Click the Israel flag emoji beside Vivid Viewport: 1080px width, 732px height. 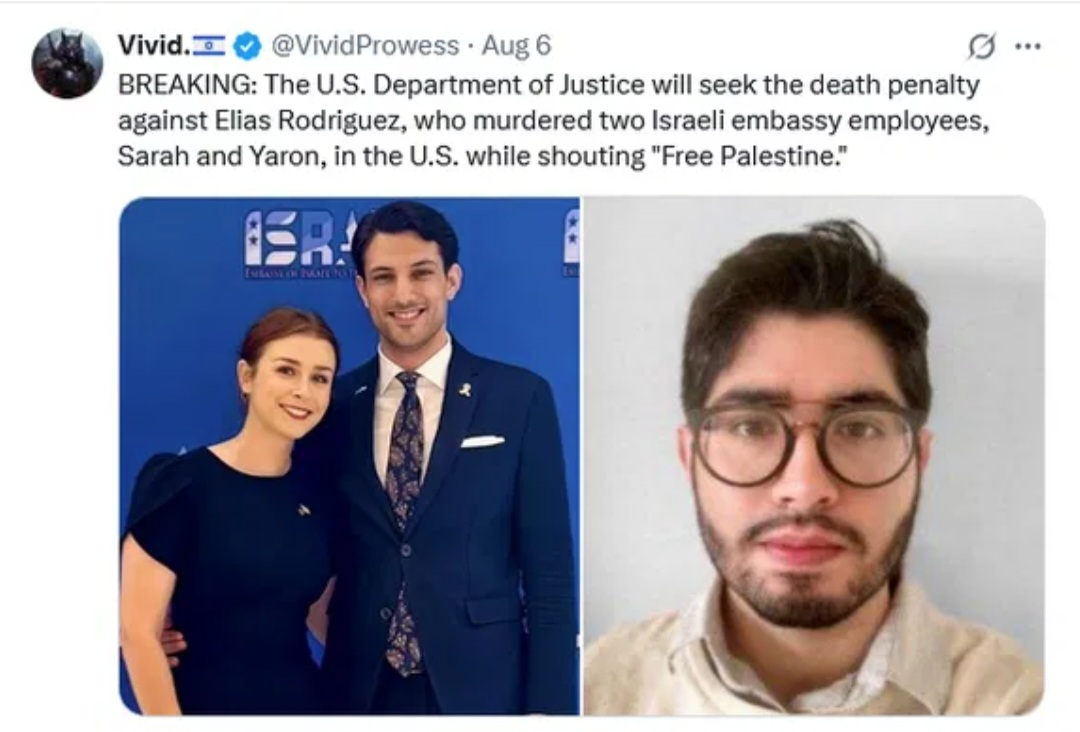click(x=209, y=45)
